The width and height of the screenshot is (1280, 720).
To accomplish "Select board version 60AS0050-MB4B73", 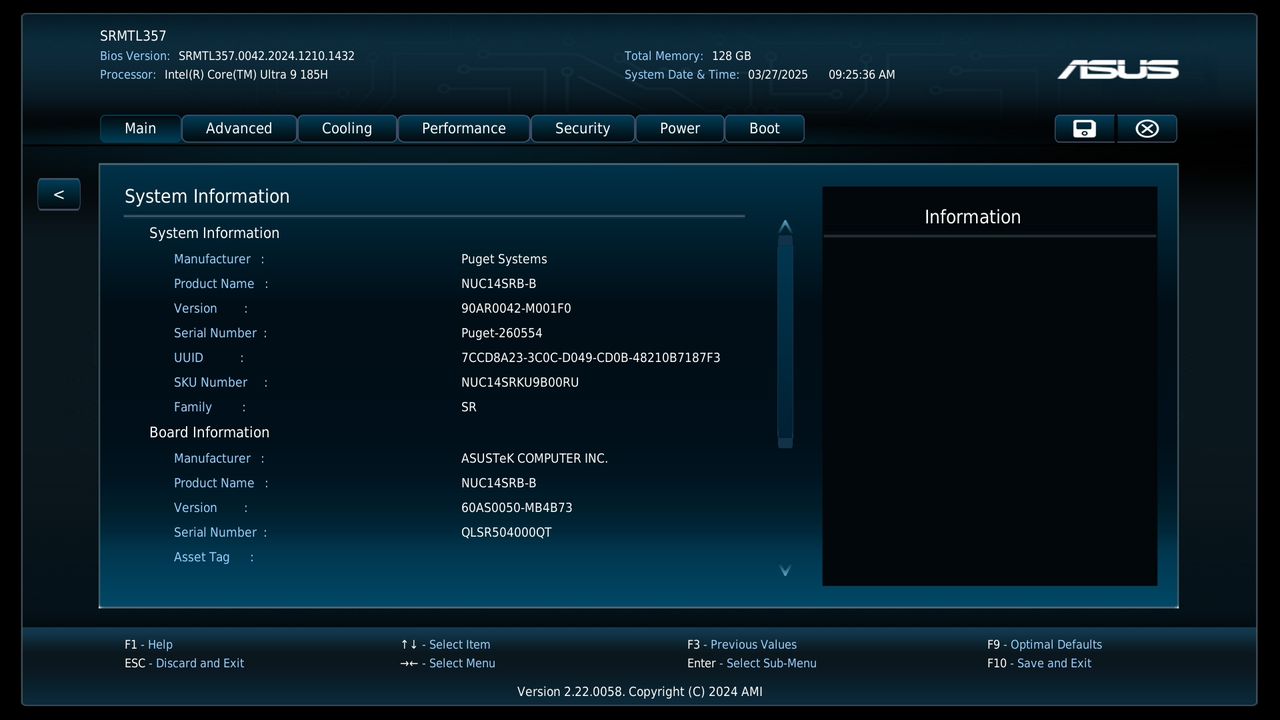I will click(x=517, y=508).
